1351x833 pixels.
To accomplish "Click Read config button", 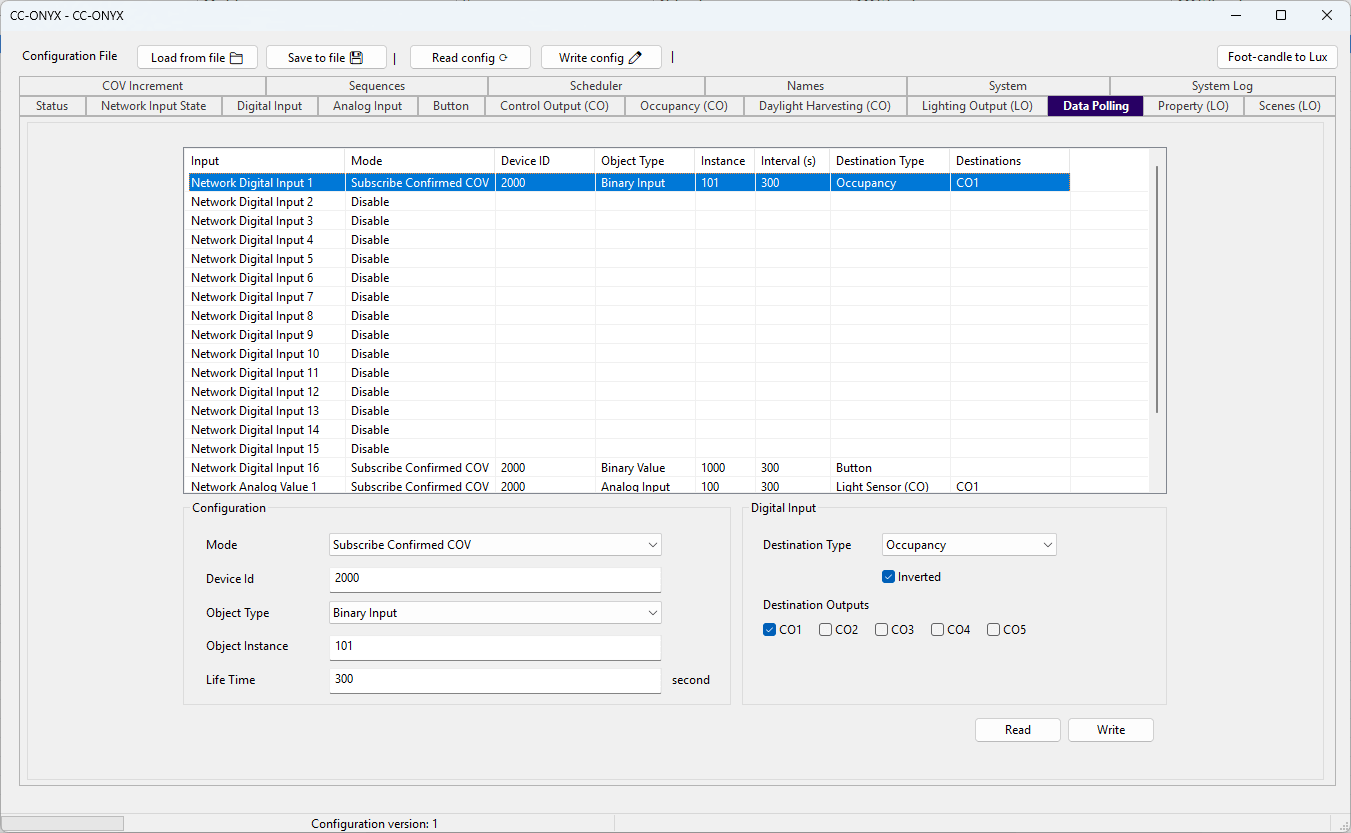I will (x=470, y=58).
